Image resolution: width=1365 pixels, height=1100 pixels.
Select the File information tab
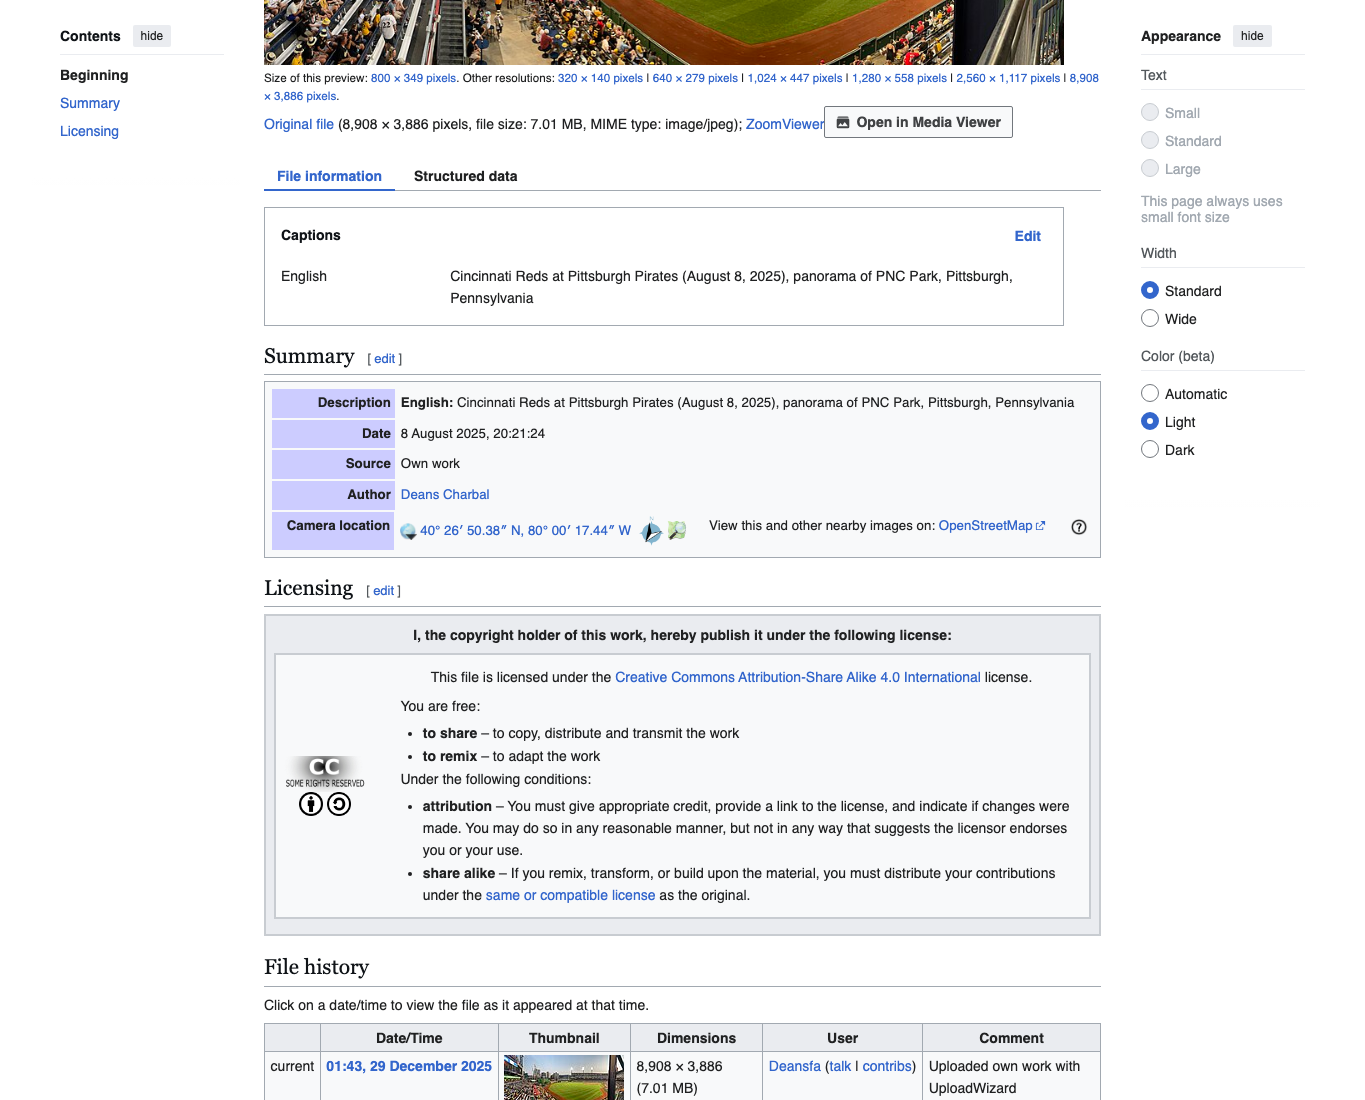[x=329, y=176]
